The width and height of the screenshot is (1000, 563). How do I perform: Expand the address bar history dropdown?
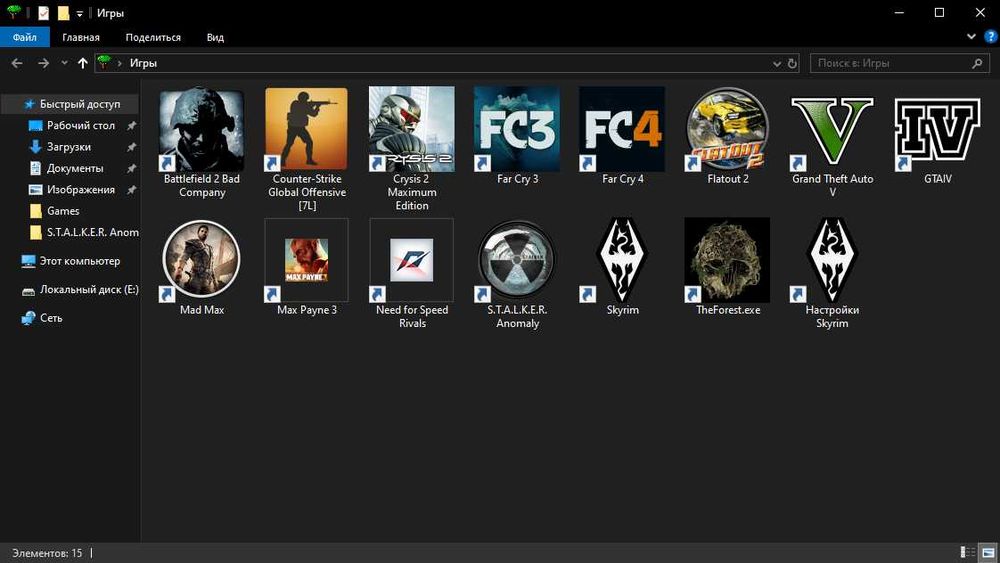tap(776, 63)
